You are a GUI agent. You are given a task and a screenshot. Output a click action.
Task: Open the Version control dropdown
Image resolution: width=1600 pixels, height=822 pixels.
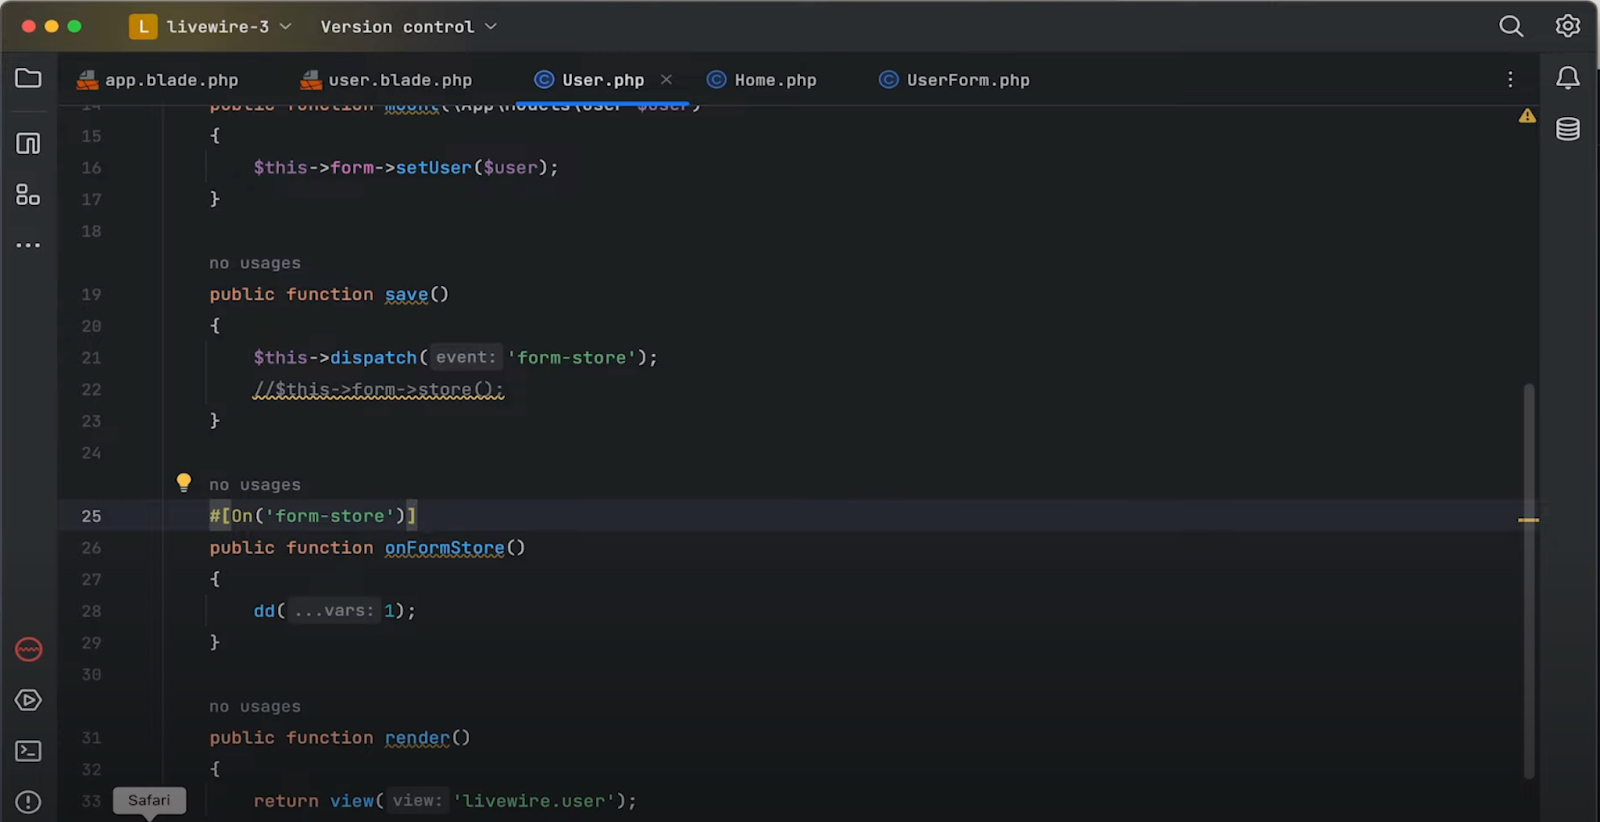tap(408, 27)
